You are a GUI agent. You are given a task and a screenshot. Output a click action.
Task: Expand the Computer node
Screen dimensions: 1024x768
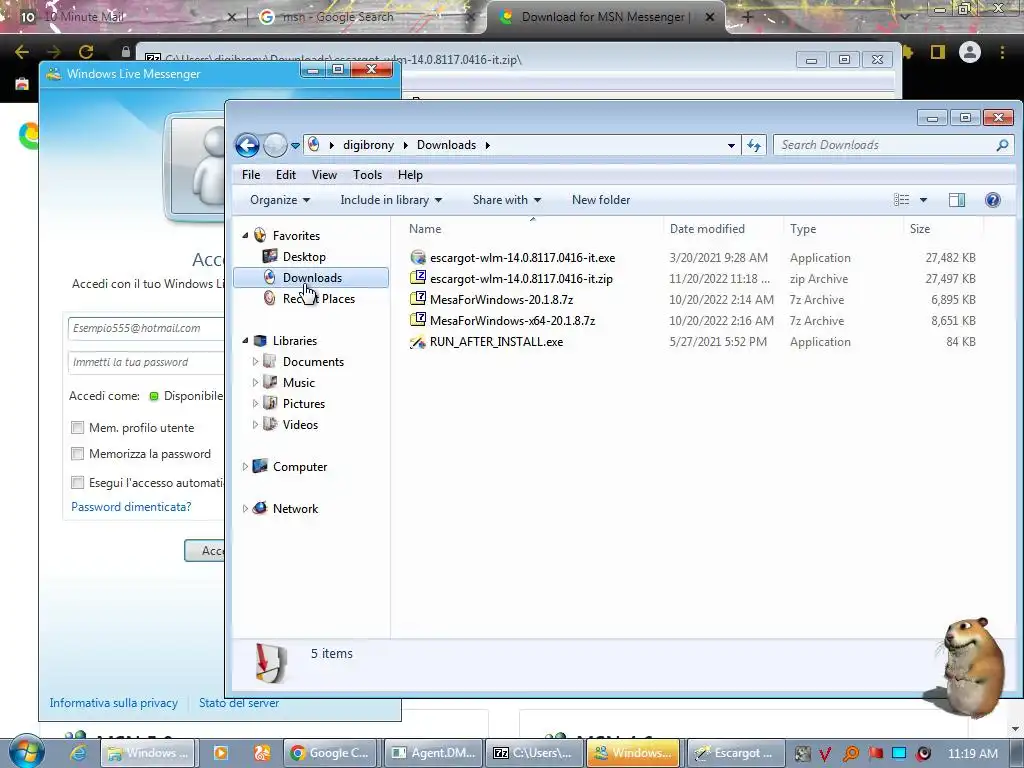click(x=246, y=466)
